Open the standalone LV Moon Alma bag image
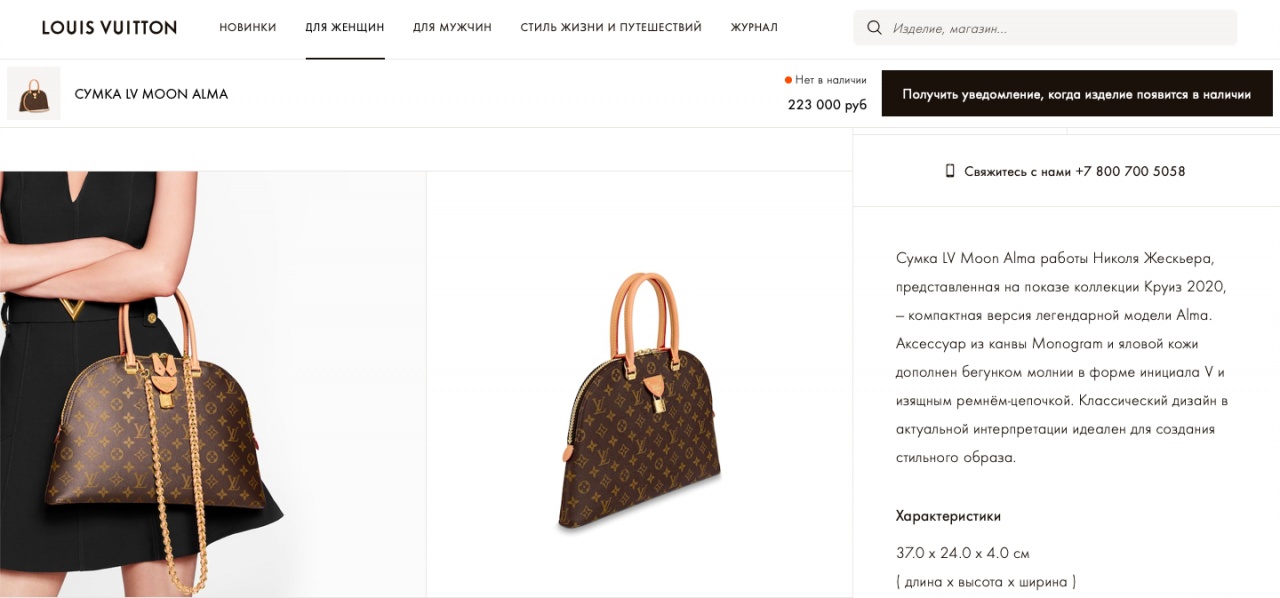The height and width of the screenshot is (598, 1280). tap(640, 400)
